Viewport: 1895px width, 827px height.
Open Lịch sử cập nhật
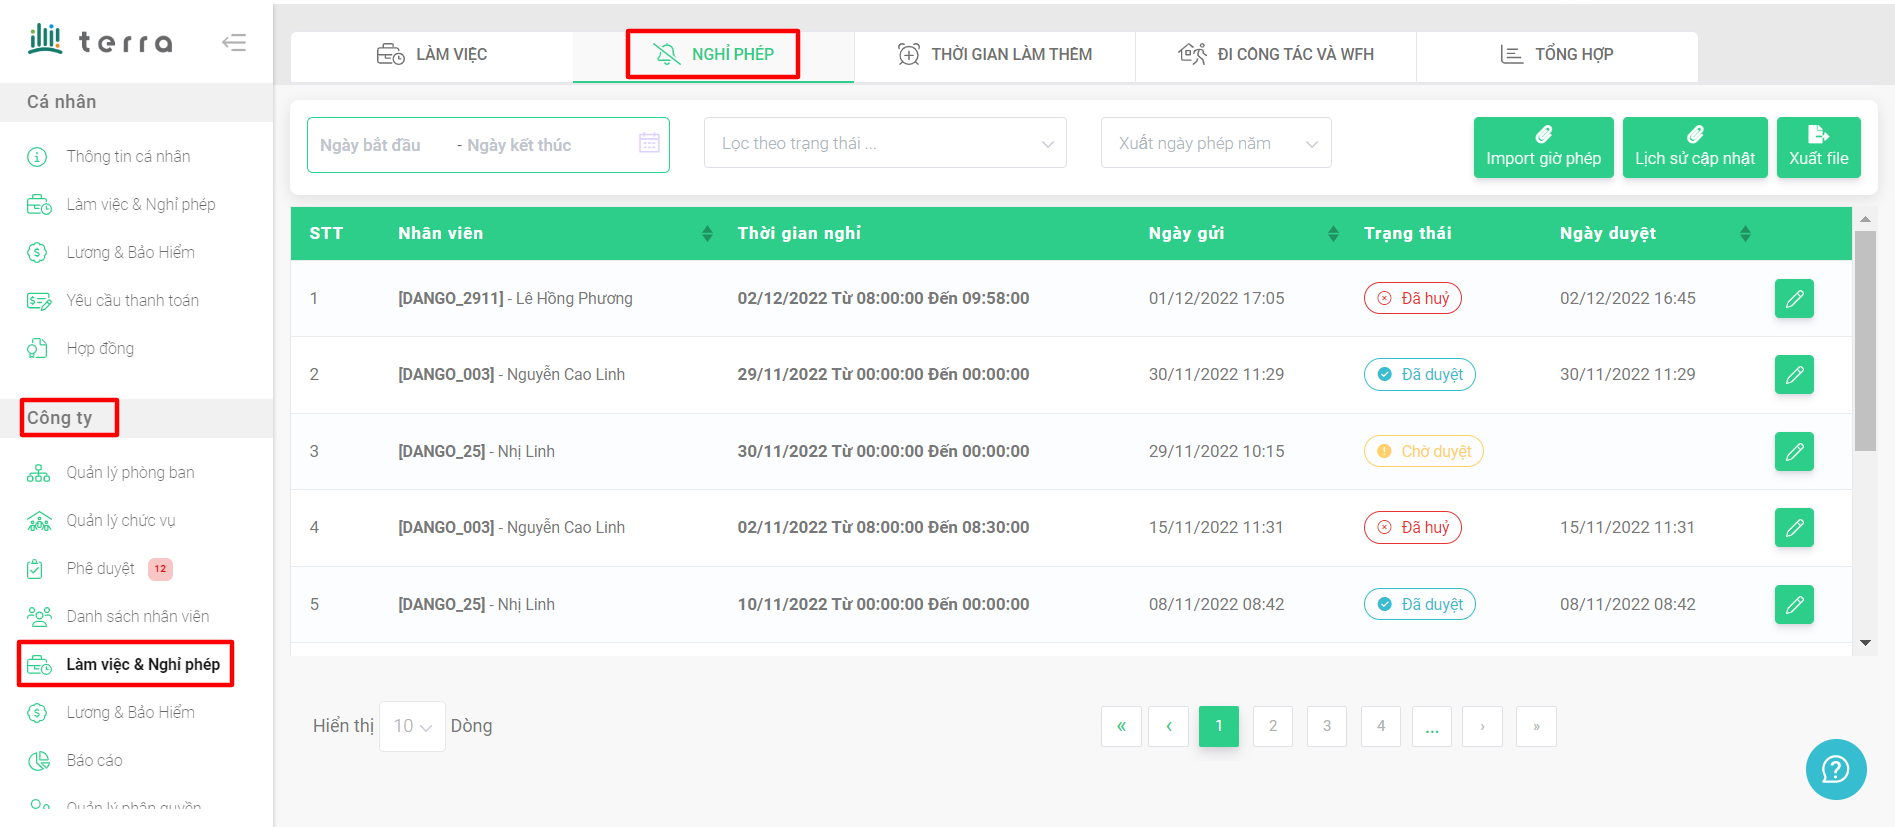point(1695,147)
